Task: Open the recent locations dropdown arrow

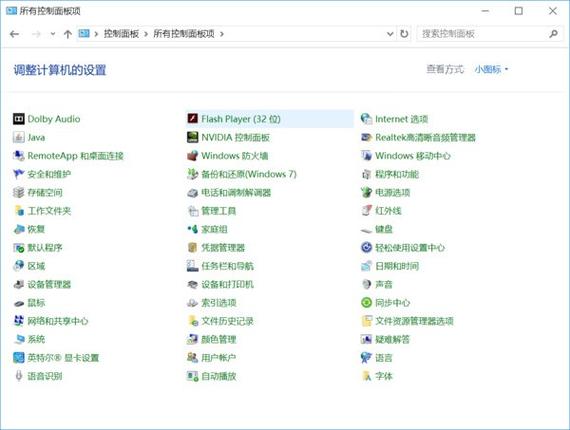Action: [53, 34]
